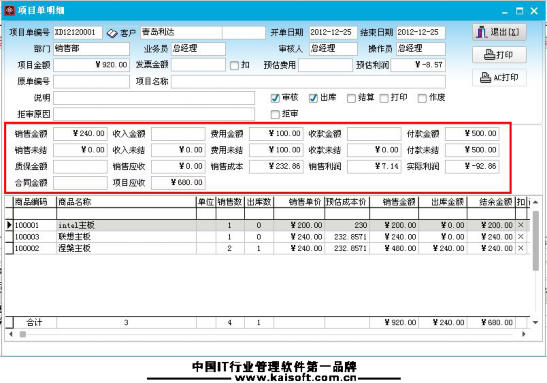The height and width of the screenshot is (383, 547).
Task: Click horizontal scrollbar right arrow
Action: pos(524,334)
